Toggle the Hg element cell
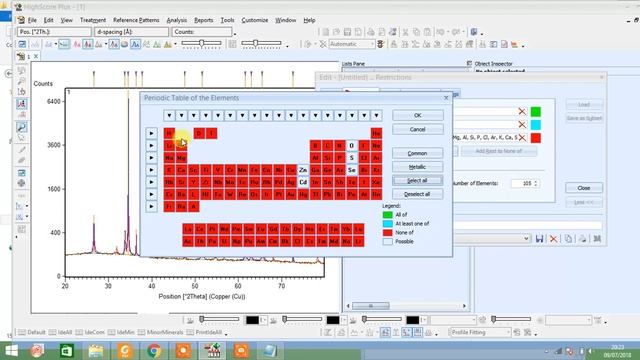The height and width of the screenshot is (360, 640). click(x=303, y=195)
